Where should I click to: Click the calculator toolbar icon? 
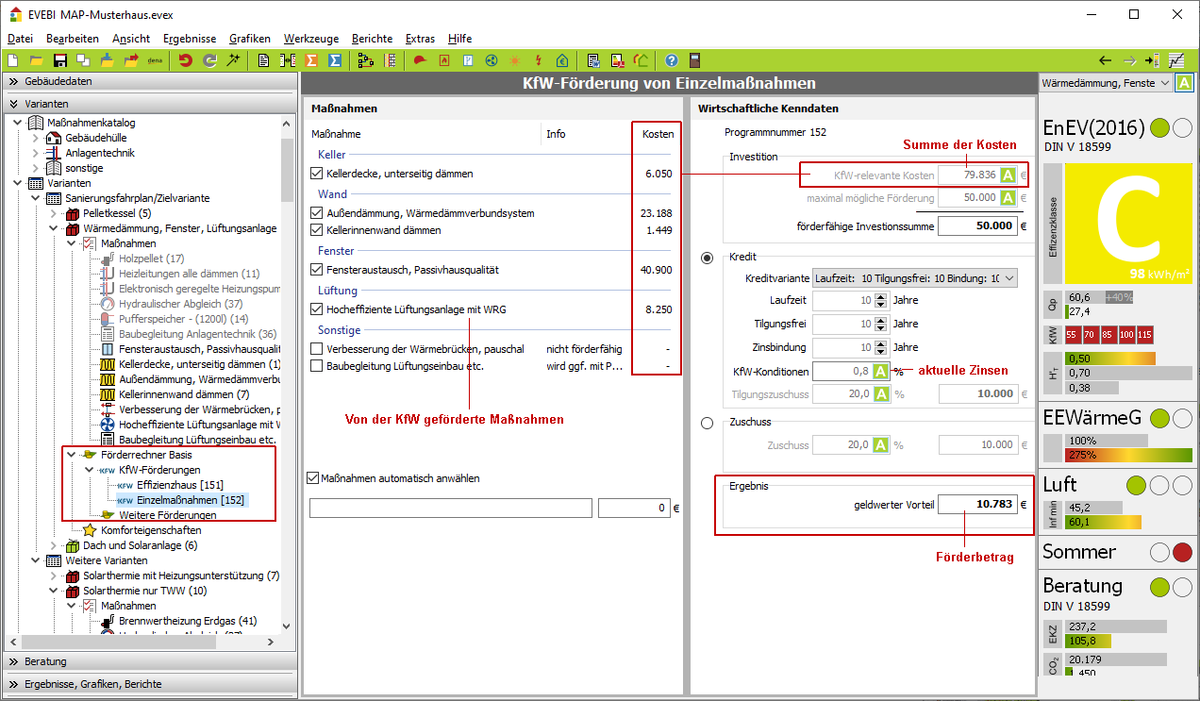tap(695, 60)
